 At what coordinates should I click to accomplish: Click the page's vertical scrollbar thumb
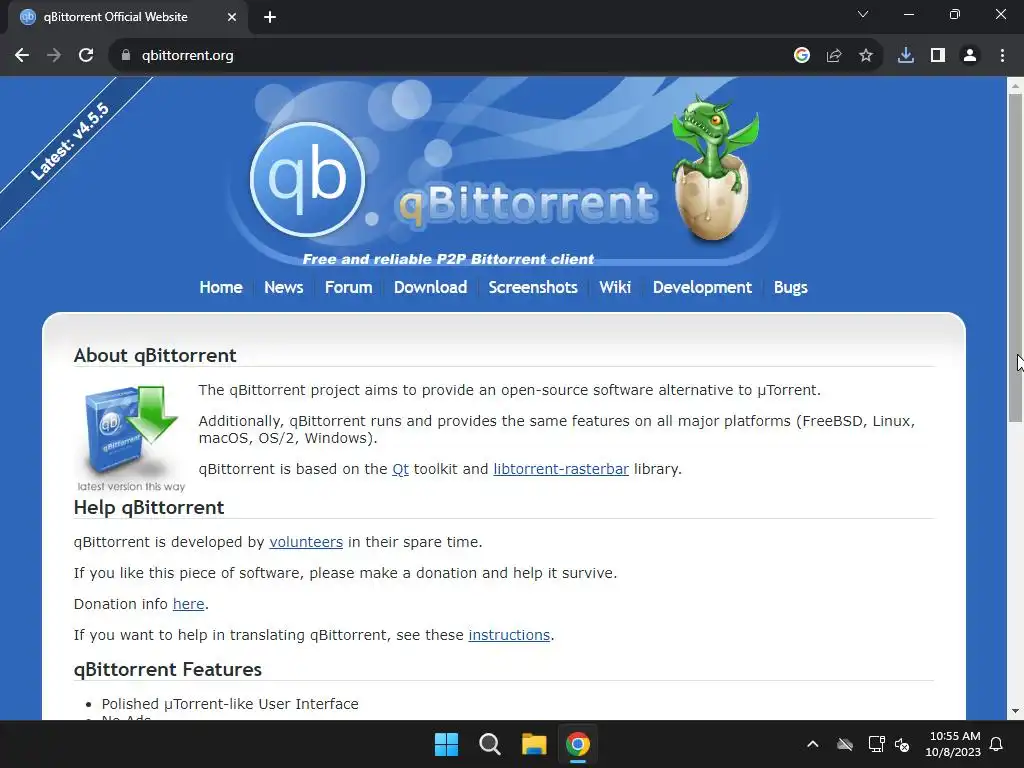[1015, 258]
